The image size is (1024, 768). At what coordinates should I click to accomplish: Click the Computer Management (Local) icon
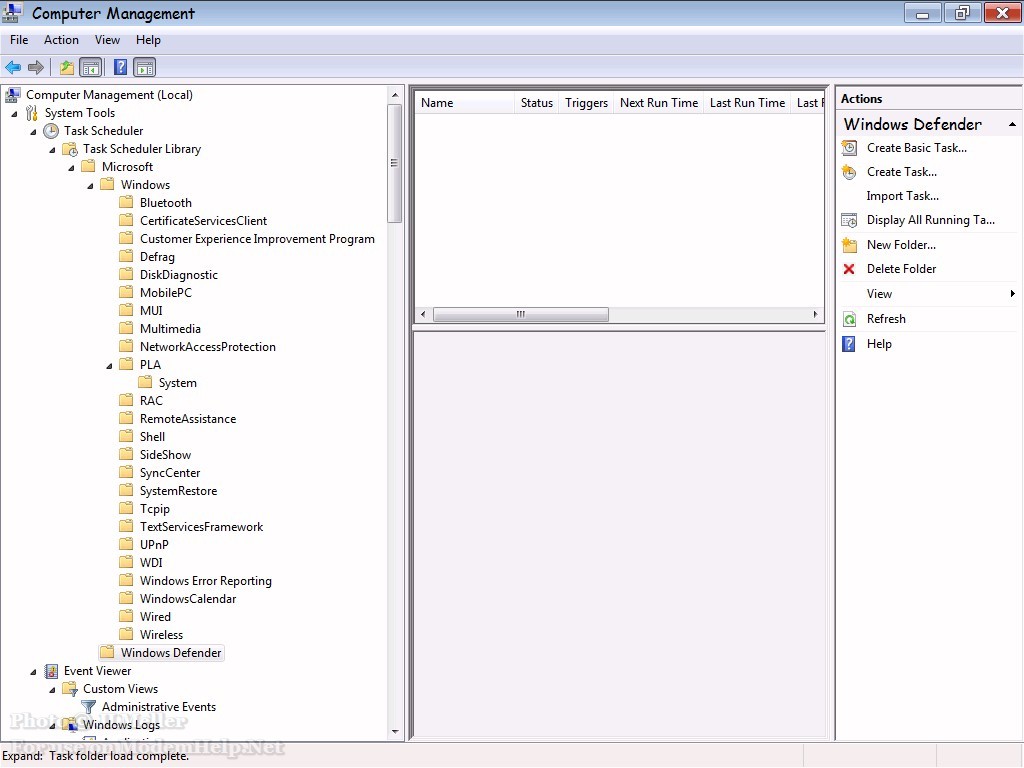12,95
